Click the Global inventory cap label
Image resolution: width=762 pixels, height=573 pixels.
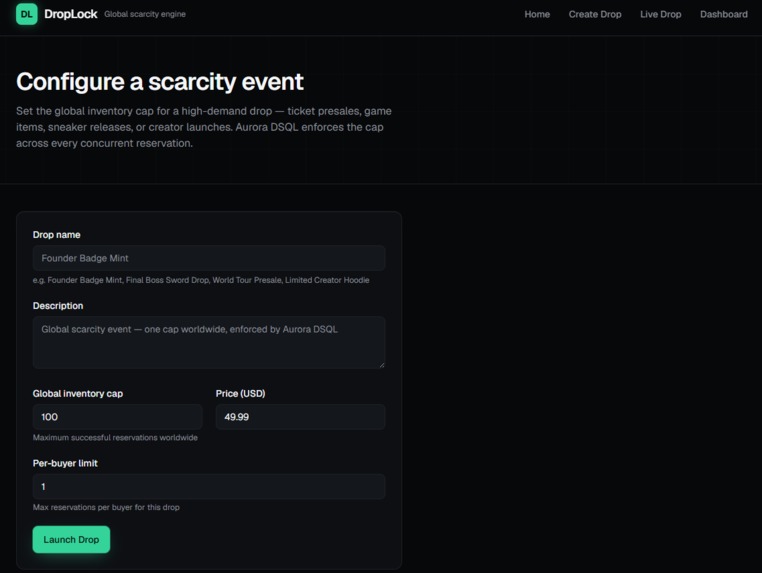(x=78, y=394)
